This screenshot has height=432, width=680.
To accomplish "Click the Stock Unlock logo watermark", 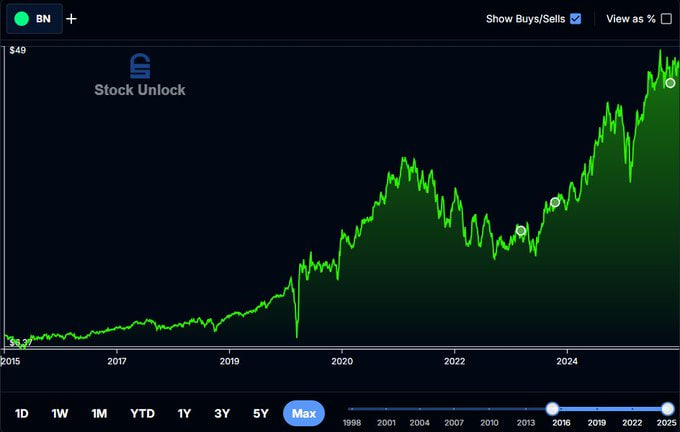I will 140,76.
